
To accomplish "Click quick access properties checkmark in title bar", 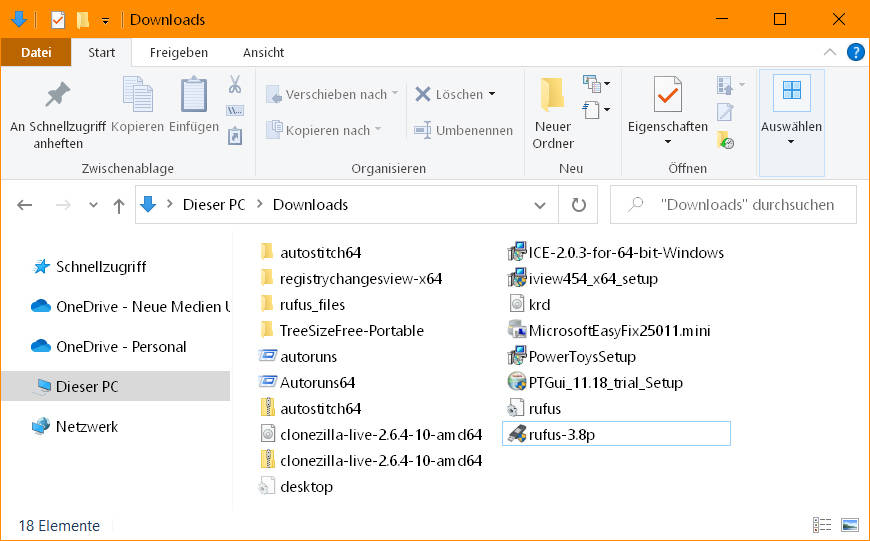I will pos(58,20).
